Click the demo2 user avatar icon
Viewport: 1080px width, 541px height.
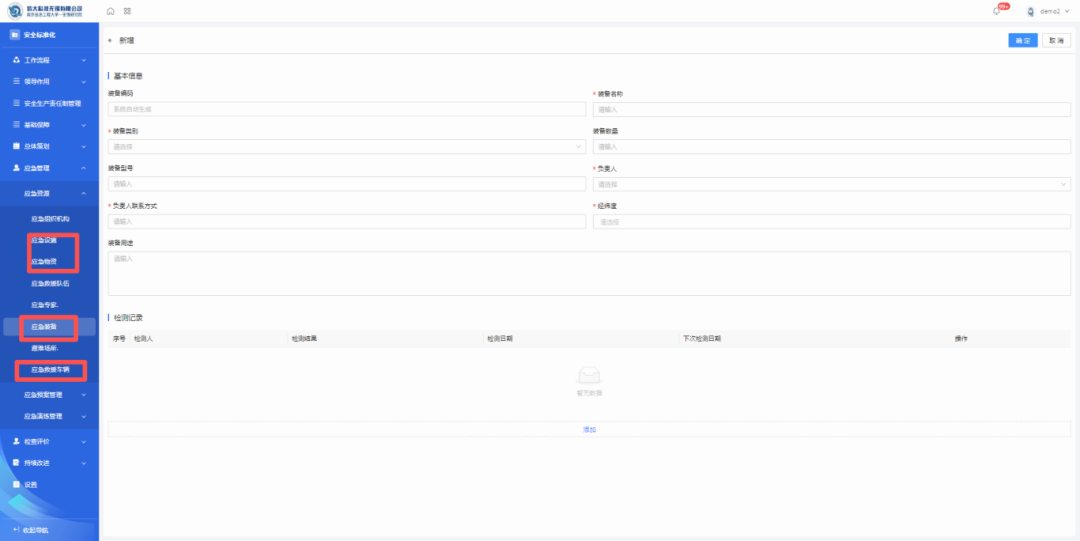coord(1031,11)
